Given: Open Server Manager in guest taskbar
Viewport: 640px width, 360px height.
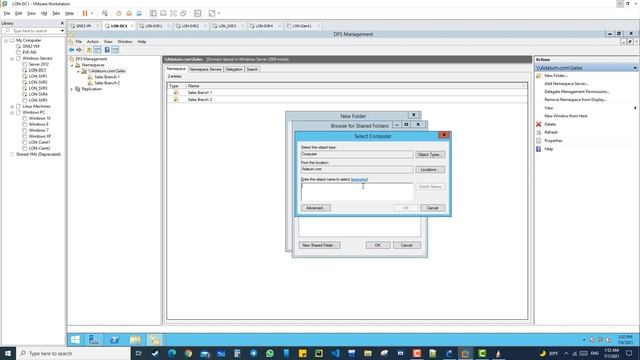Looking at the screenshot, I should point(94,340).
